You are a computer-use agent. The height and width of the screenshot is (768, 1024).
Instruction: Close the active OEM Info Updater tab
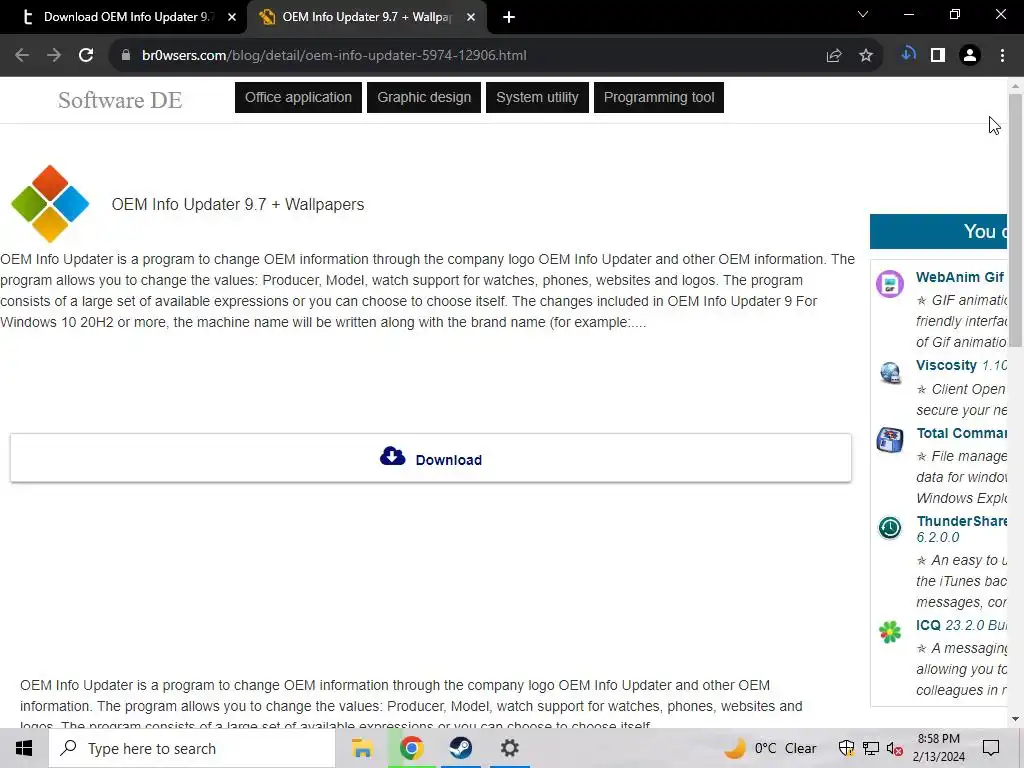point(471,18)
